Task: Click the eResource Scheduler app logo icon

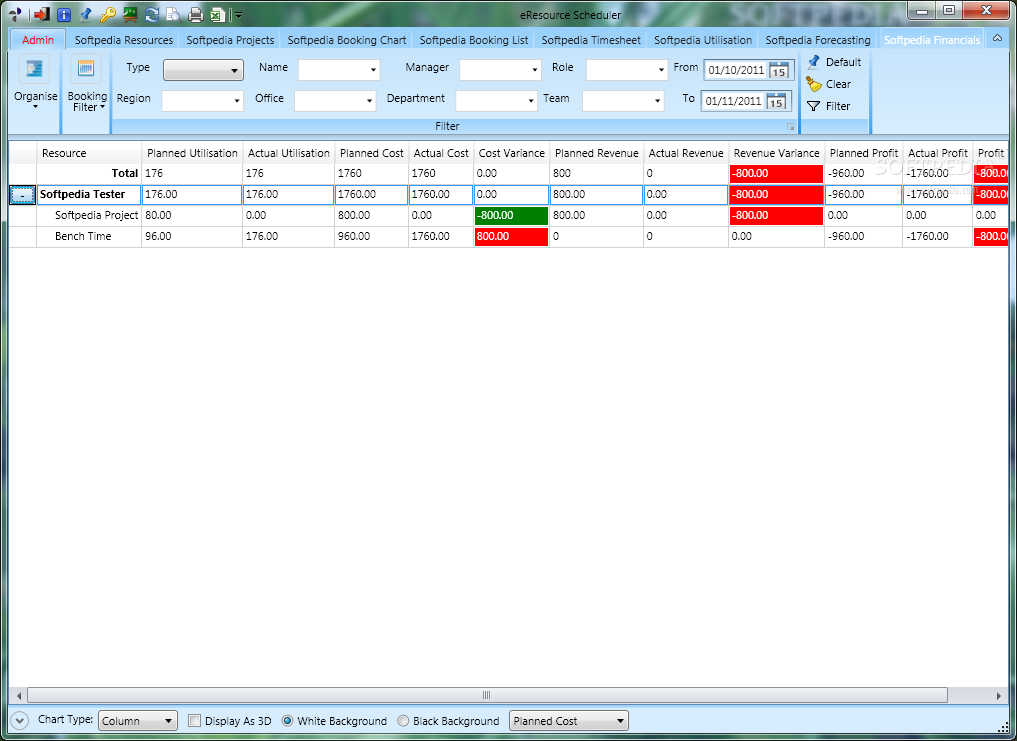Action: [x=15, y=14]
